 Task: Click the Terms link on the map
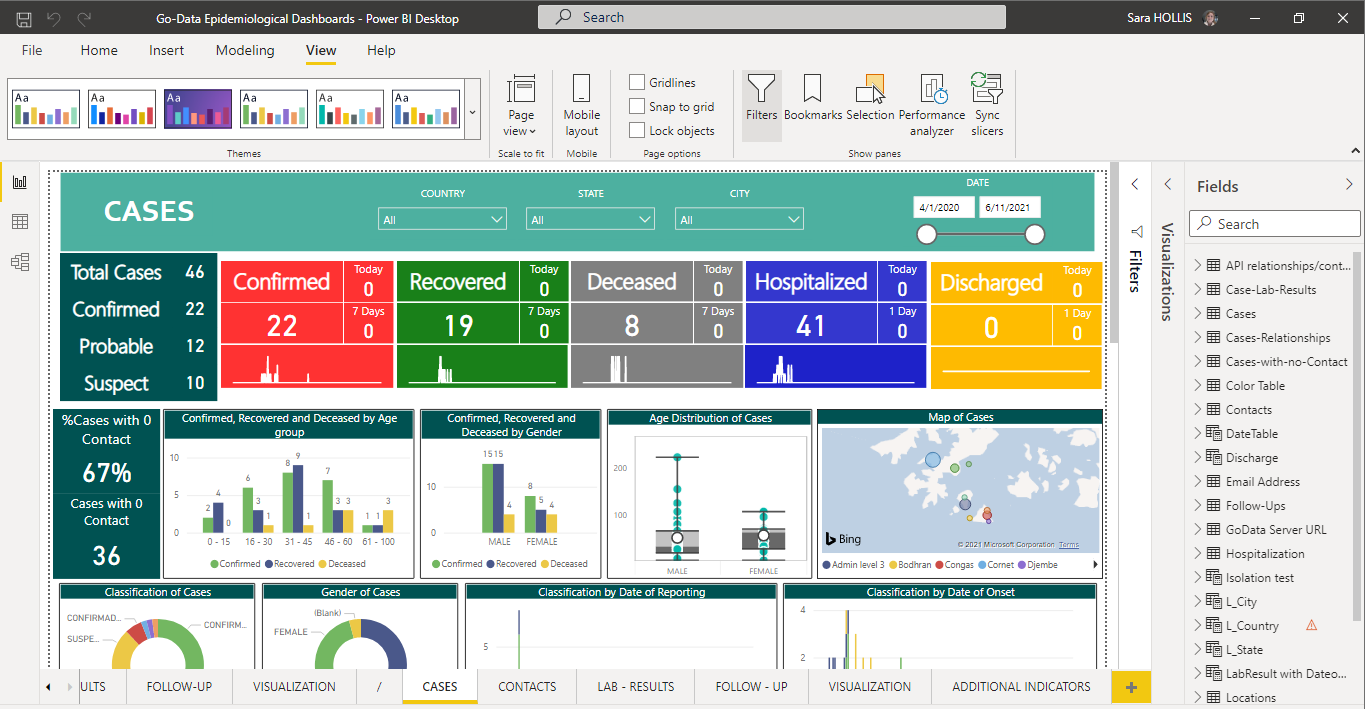pyautogui.click(x=1069, y=545)
